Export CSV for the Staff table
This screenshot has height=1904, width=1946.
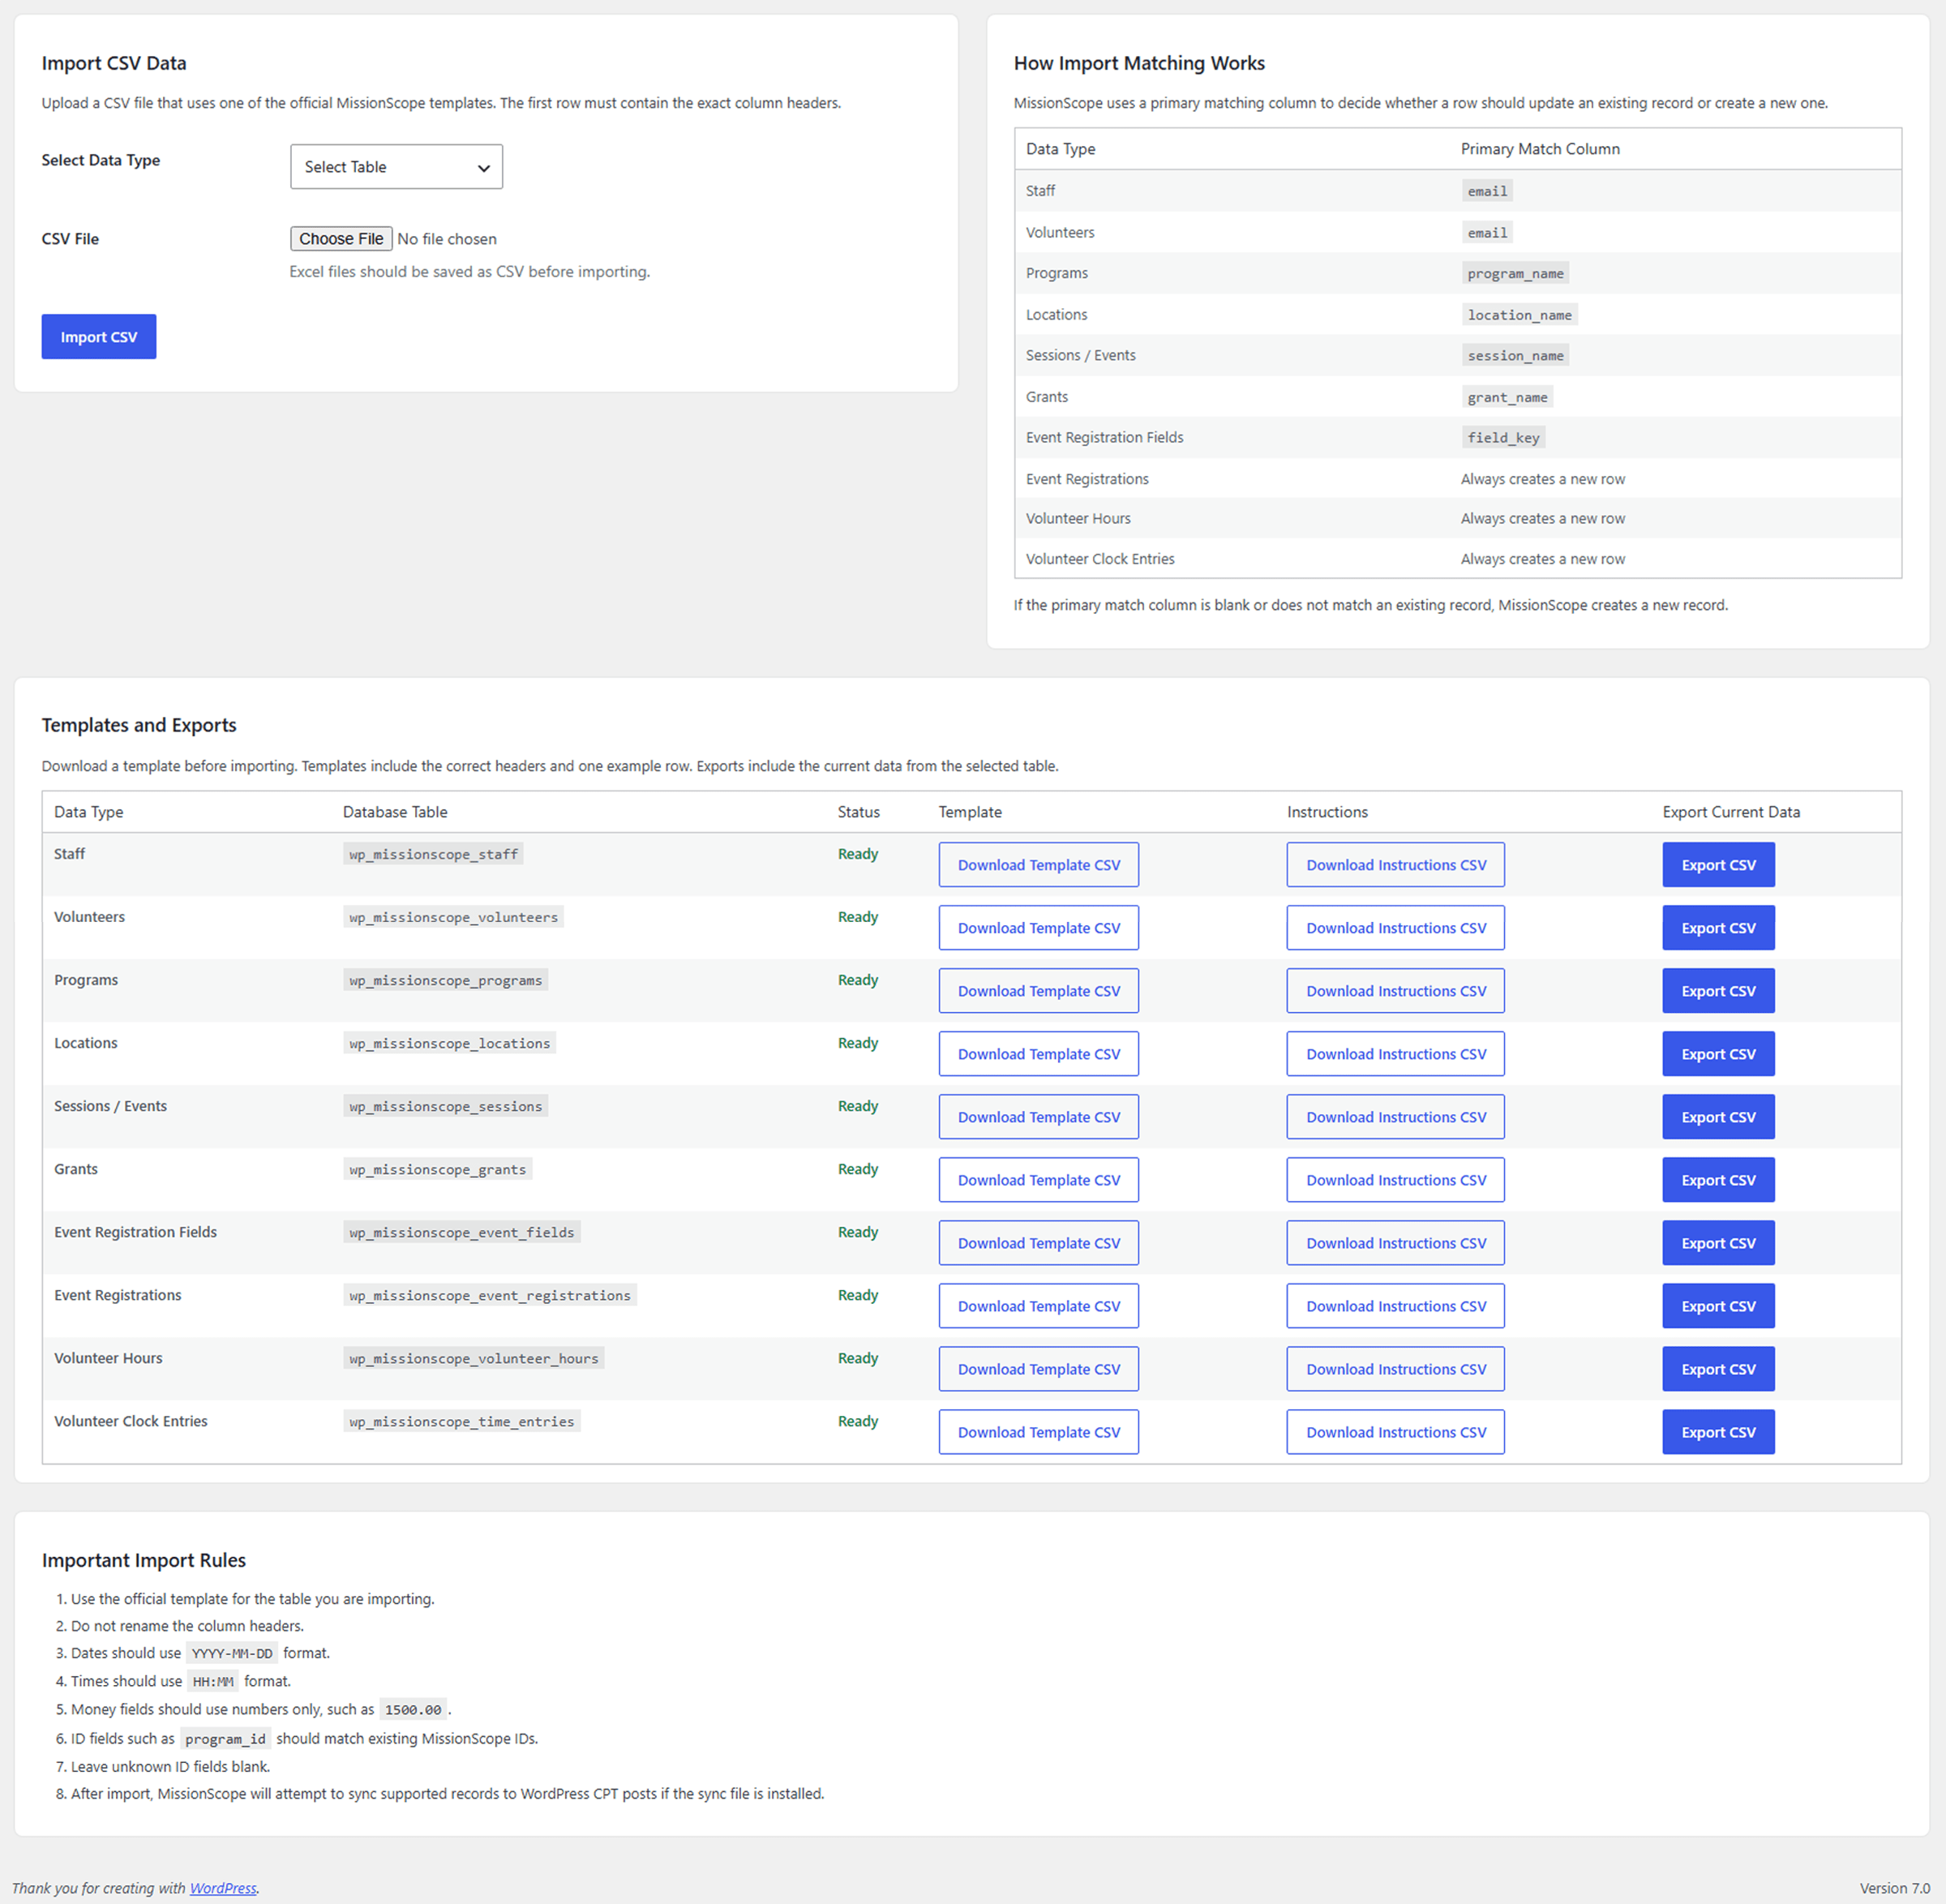[1718, 865]
